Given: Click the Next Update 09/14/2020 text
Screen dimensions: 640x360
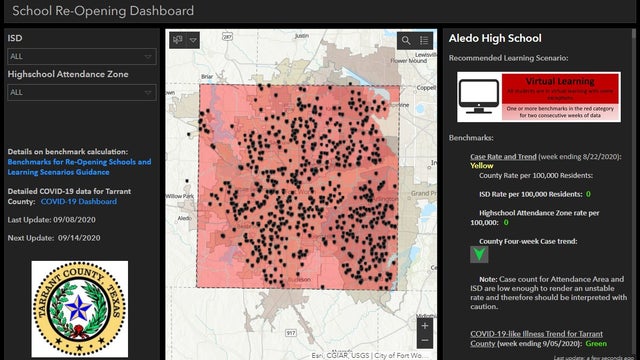Looking at the screenshot, I should point(54,238).
